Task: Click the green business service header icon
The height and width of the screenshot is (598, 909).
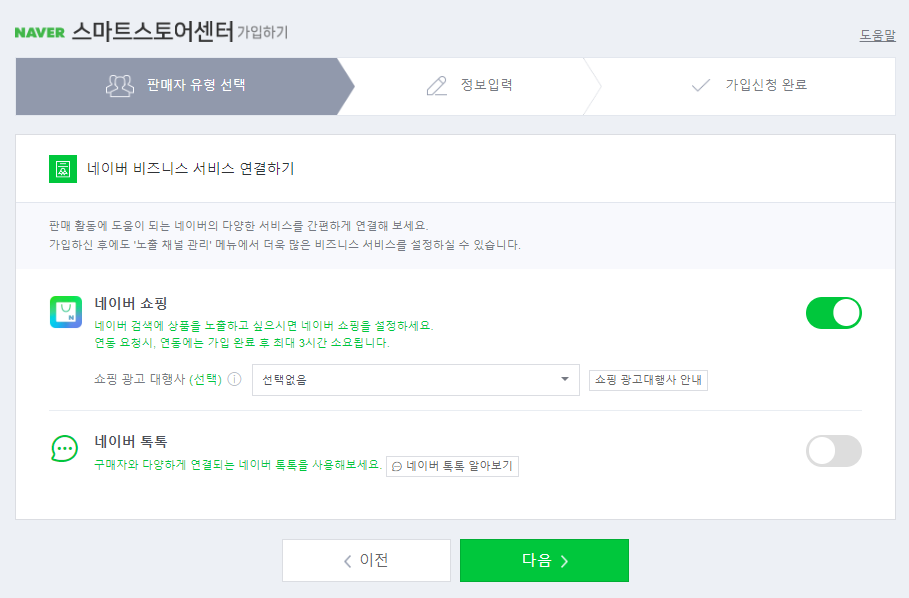Action: pos(63,169)
